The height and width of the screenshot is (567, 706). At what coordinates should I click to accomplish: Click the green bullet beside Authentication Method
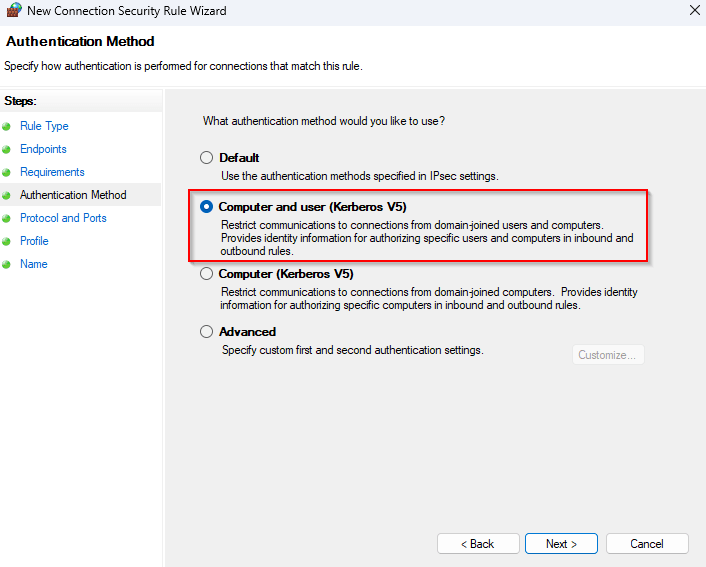[6, 196]
